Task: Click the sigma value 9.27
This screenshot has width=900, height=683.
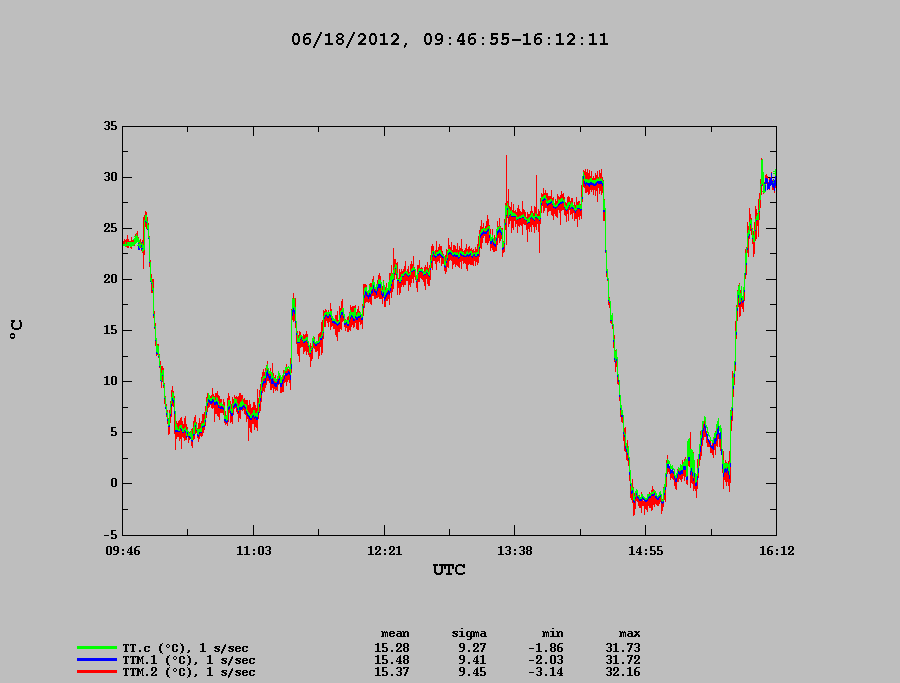Action: tap(472, 648)
